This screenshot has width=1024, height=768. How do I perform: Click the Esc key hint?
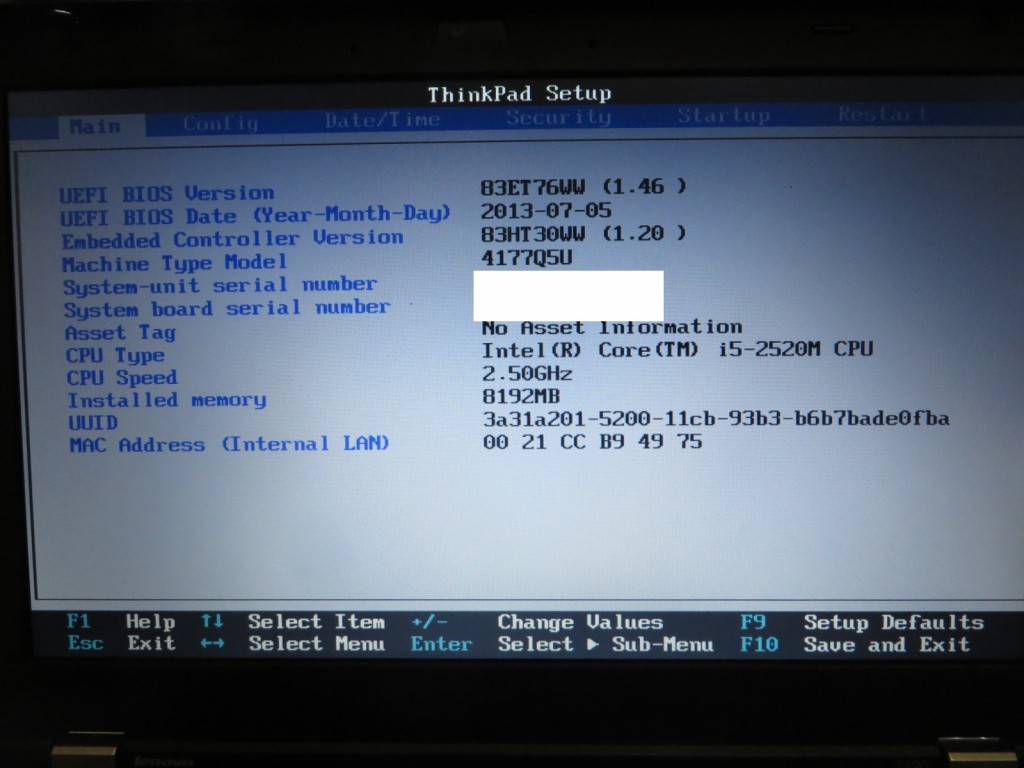(x=86, y=643)
